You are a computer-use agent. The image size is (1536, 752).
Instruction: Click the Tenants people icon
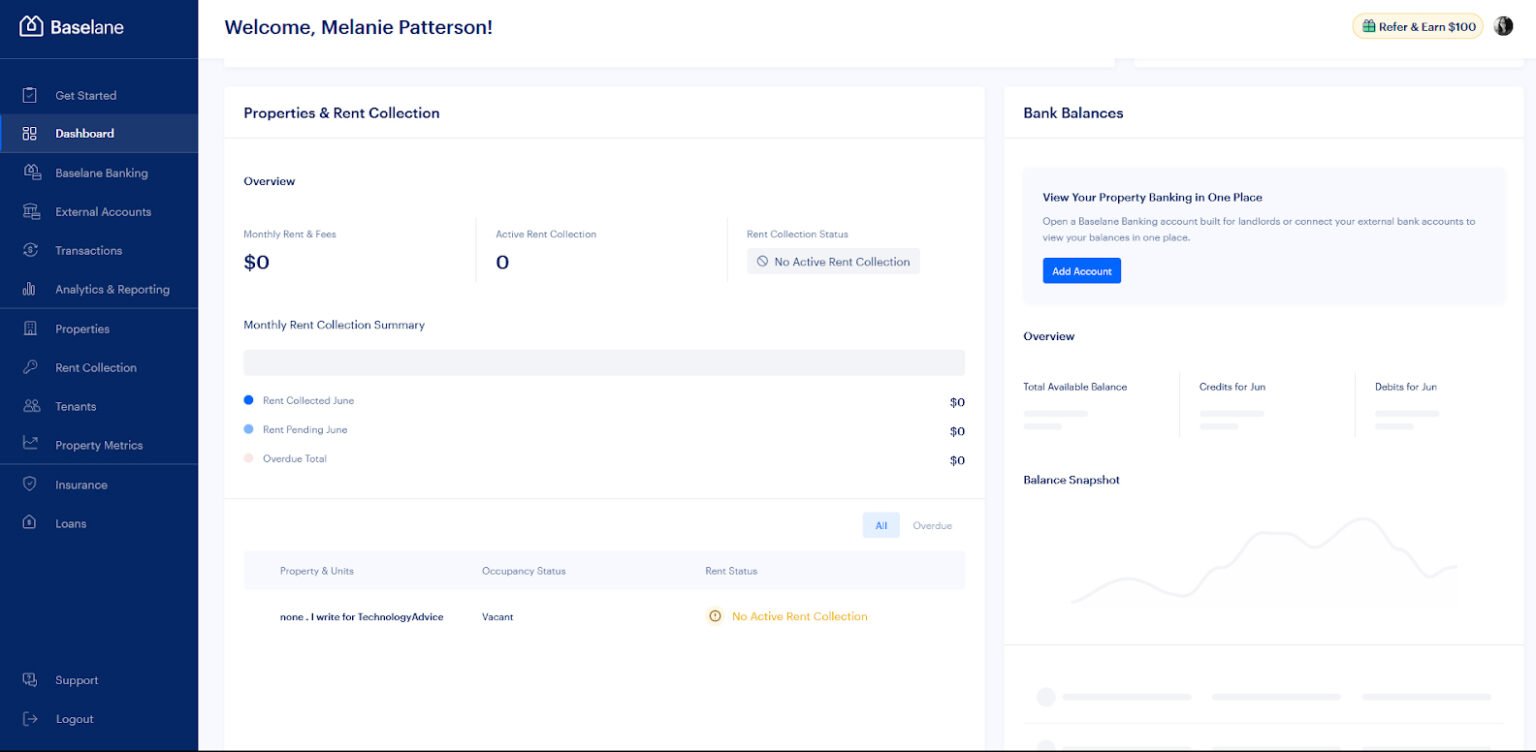[x=31, y=406]
